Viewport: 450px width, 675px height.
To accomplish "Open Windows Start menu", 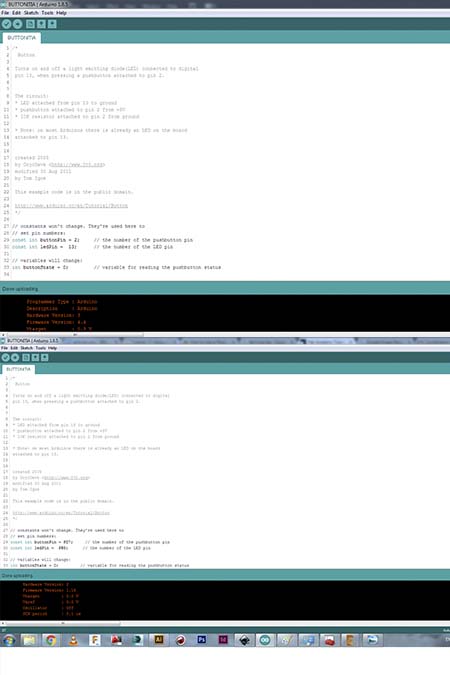I will 9,640.
